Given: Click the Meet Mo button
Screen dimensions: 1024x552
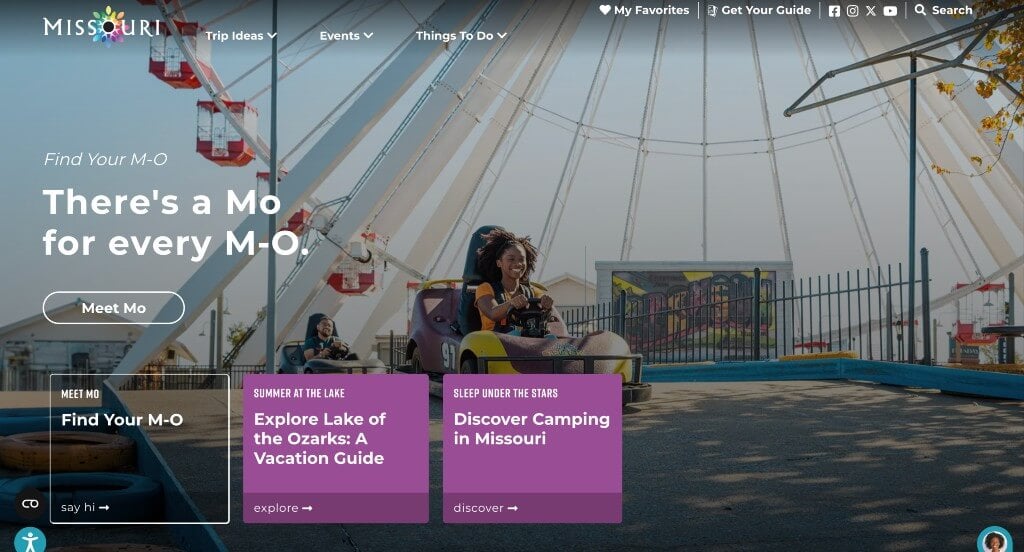Looking at the screenshot, I should pos(114,308).
